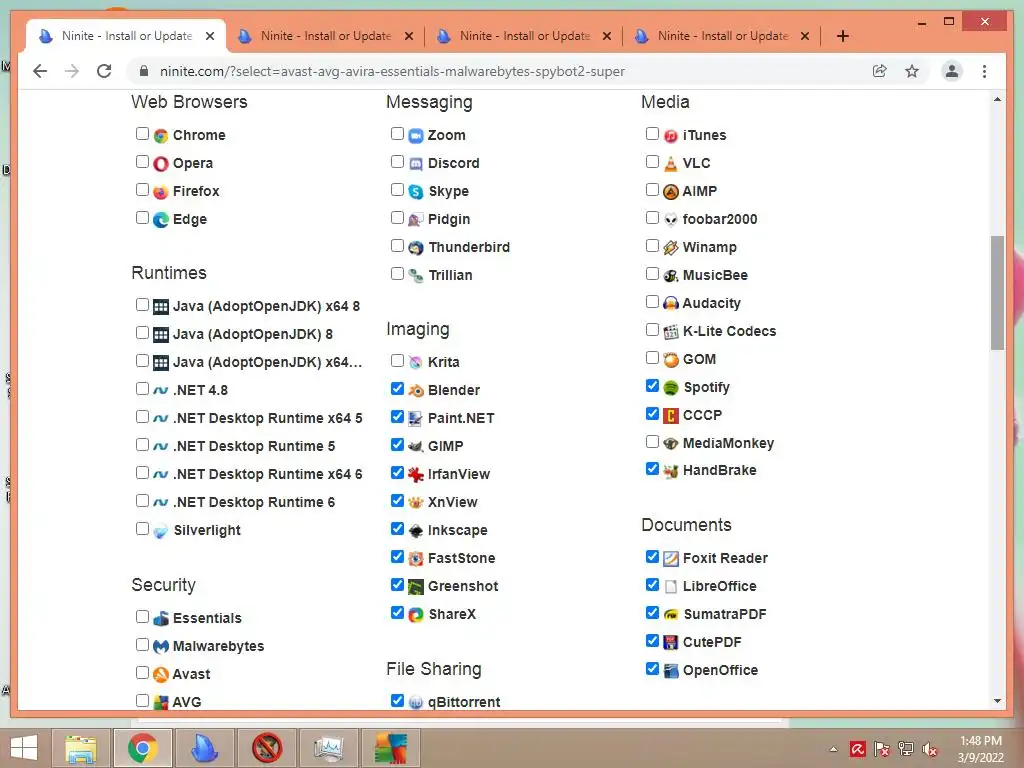This screenshot has height=768, width=1024.
Task: Click the IrfanView red icon
Action: tap(416, 475)
